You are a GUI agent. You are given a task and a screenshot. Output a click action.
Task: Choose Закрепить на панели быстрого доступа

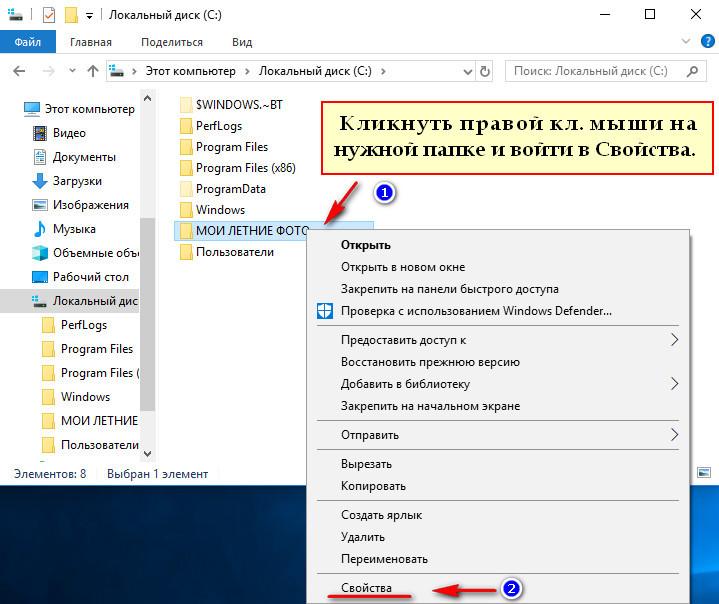[498, 289]
